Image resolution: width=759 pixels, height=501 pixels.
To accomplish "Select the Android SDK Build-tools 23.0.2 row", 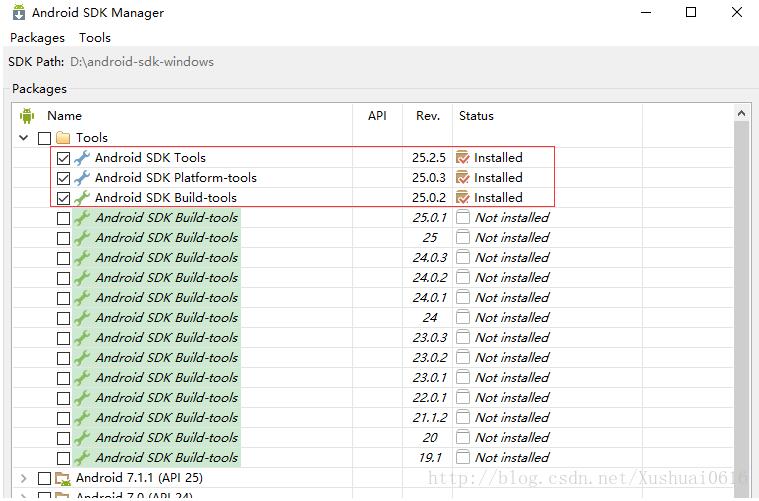I will click(x=373, y=358).
